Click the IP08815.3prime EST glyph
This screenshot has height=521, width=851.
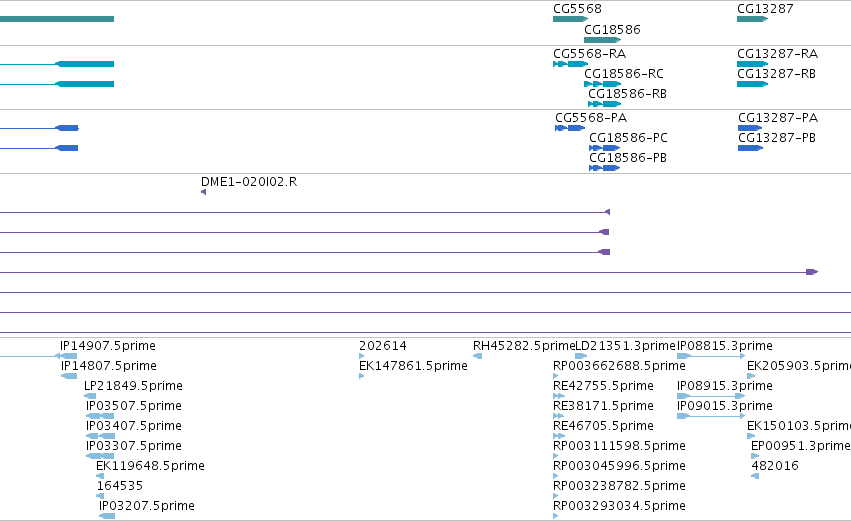[x=711, y=356]
